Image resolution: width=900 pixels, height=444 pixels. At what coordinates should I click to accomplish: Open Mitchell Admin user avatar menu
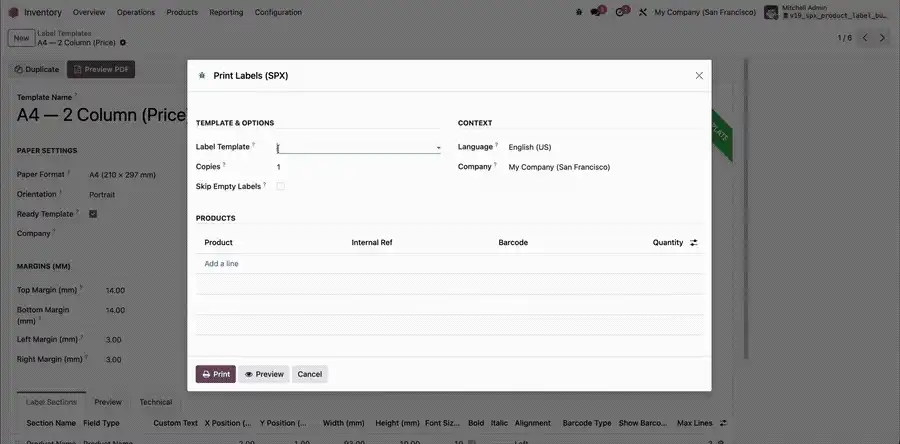[771, 12]
